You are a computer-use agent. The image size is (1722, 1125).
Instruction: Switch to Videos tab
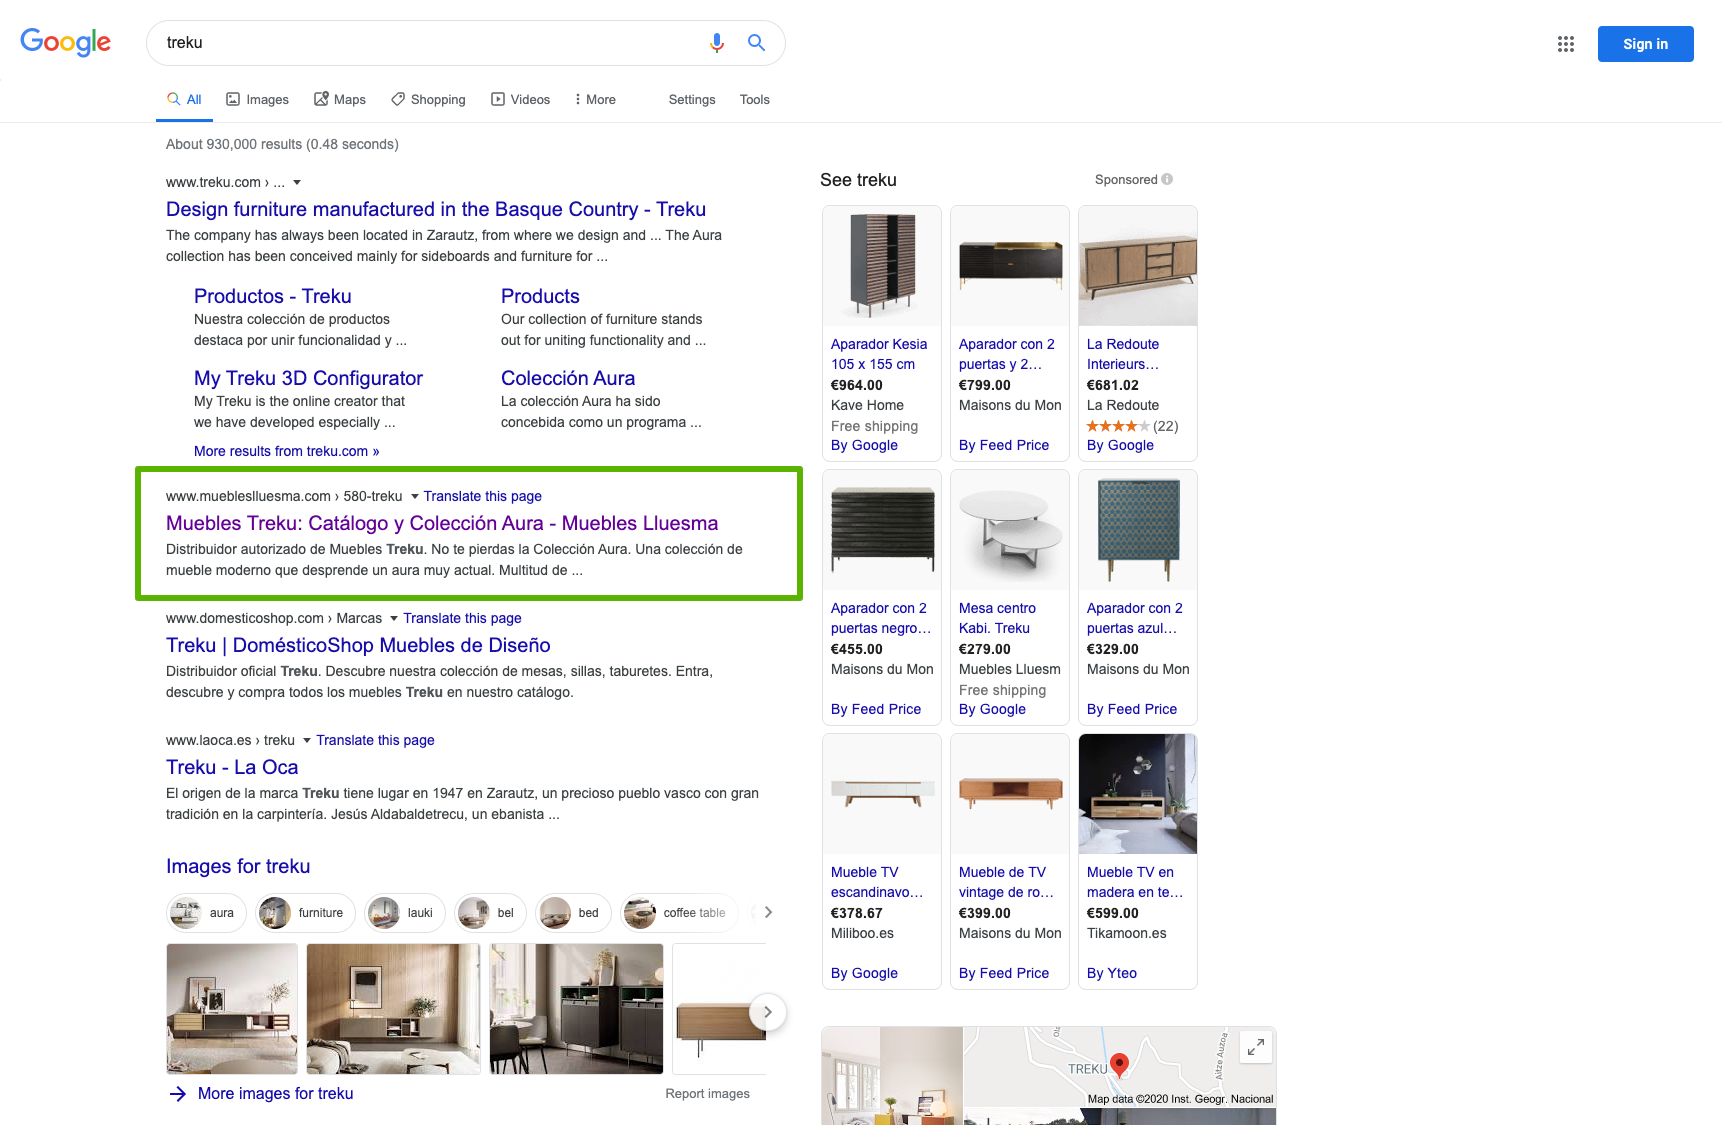(x=520, y=99)
